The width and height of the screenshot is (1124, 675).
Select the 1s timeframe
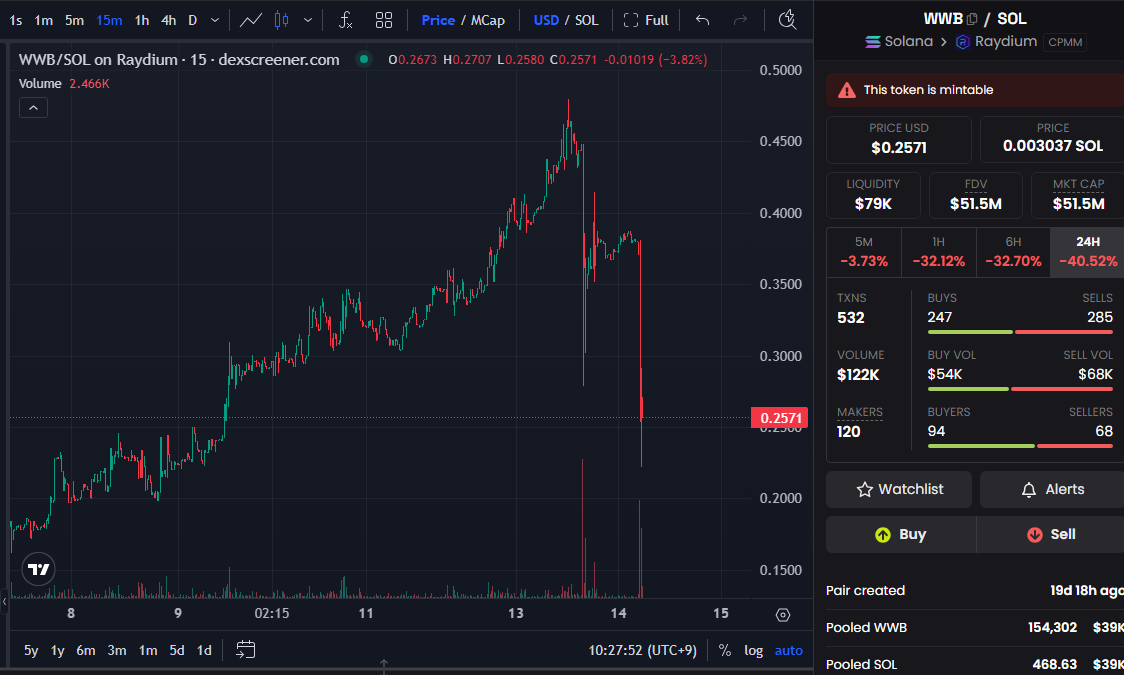coord(16,20)
